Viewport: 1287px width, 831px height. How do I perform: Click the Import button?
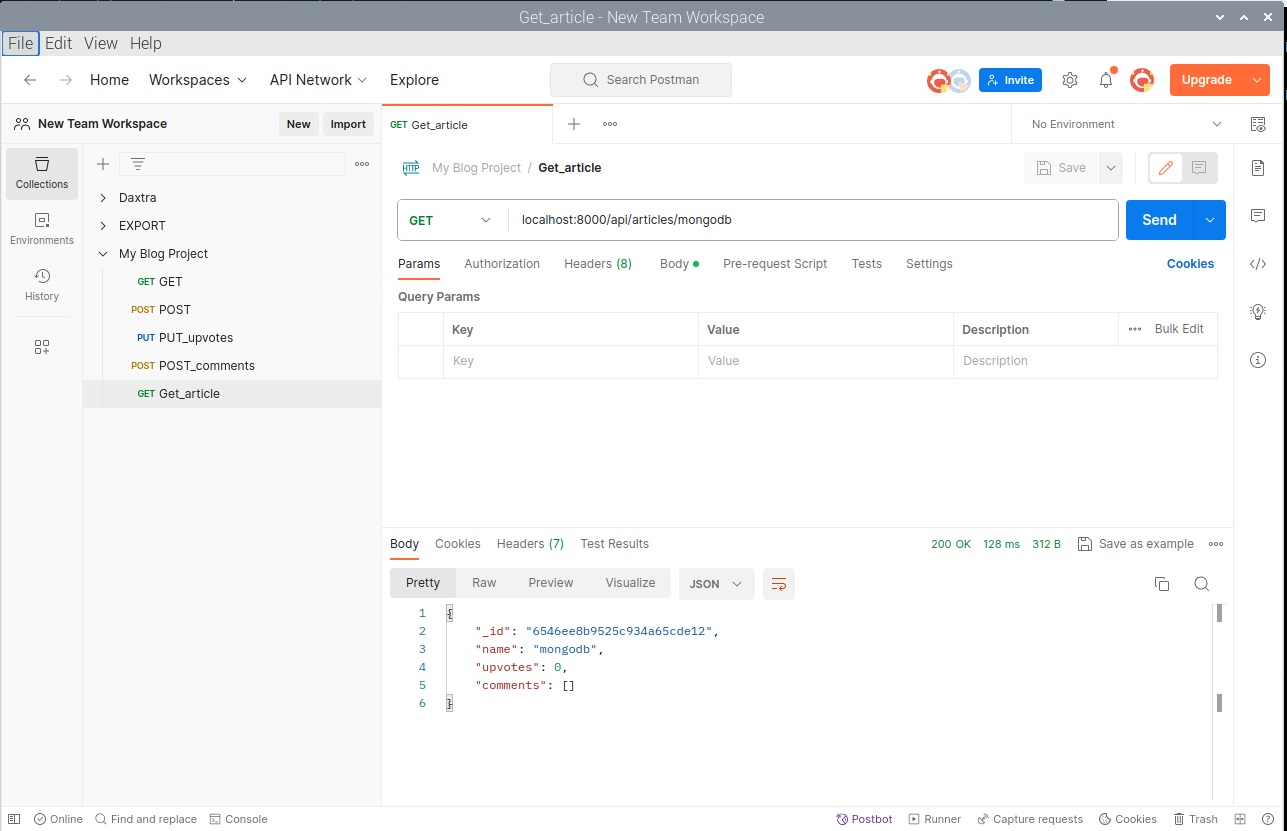tap(348, 124)
